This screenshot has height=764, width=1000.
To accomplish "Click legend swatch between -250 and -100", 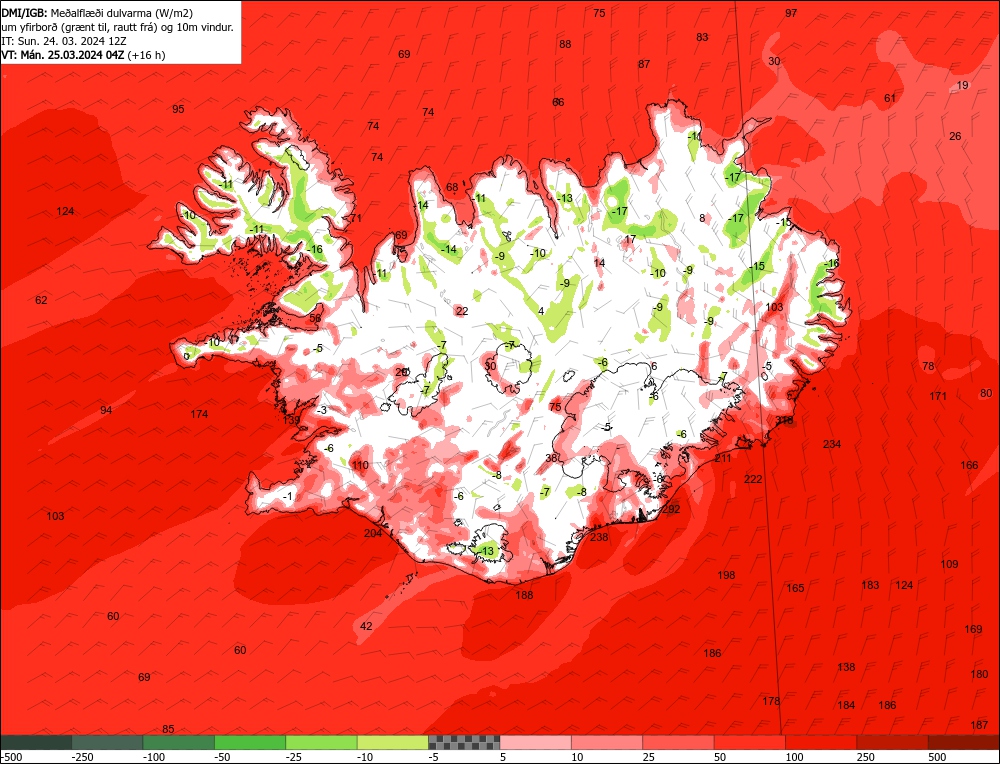I will pyautogui.click(x=107, y=742).
